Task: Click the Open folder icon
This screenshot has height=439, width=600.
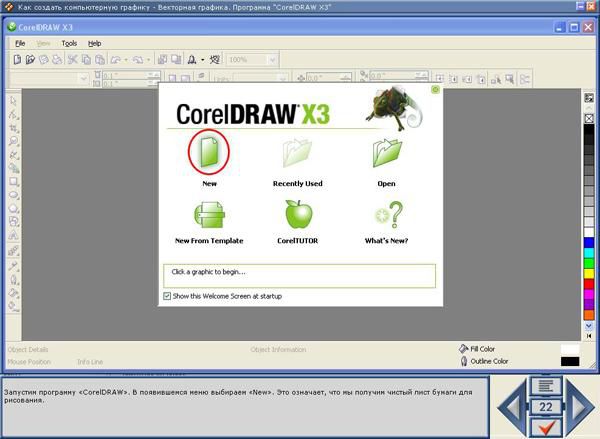Action: 386,153
